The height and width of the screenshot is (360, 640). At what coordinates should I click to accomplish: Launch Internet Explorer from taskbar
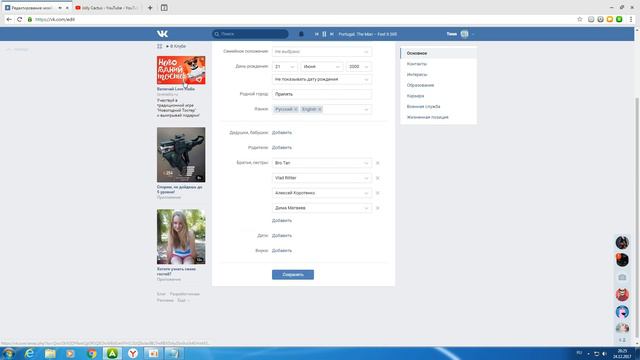click(x=29, y=353)
